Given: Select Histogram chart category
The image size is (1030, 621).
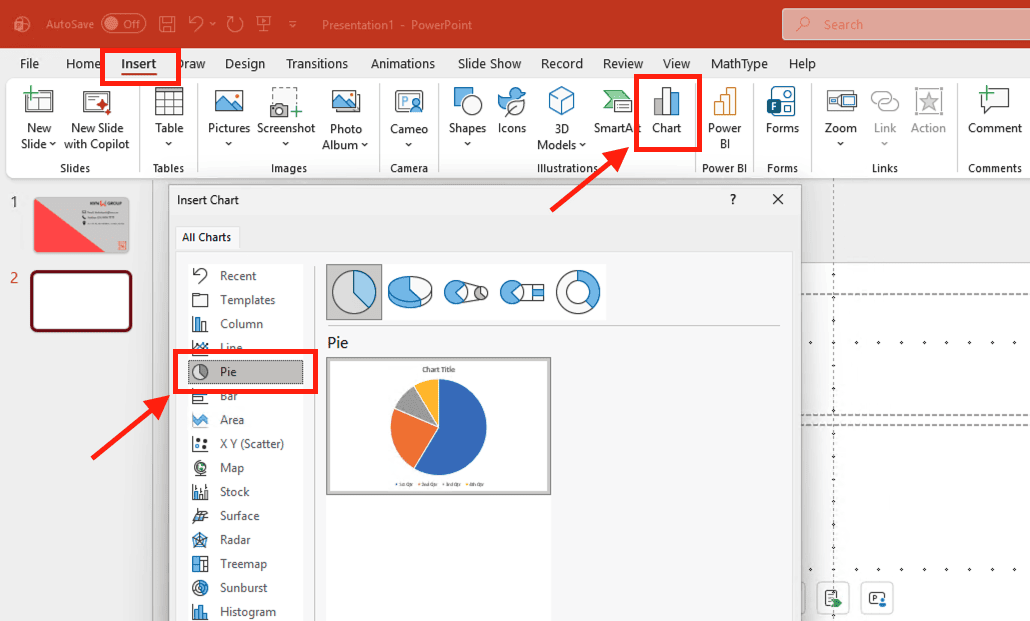Looking at the screenshot, I should click(x=246, y=612).
